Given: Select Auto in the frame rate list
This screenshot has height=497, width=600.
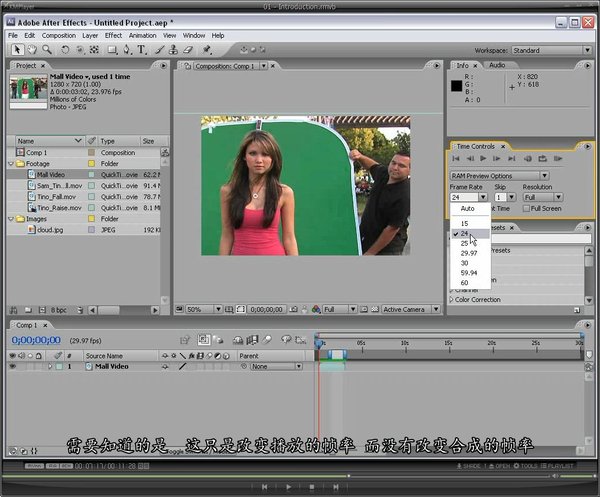Looking at the screenshot, I should pyautogui.click(x=467, y=208).
